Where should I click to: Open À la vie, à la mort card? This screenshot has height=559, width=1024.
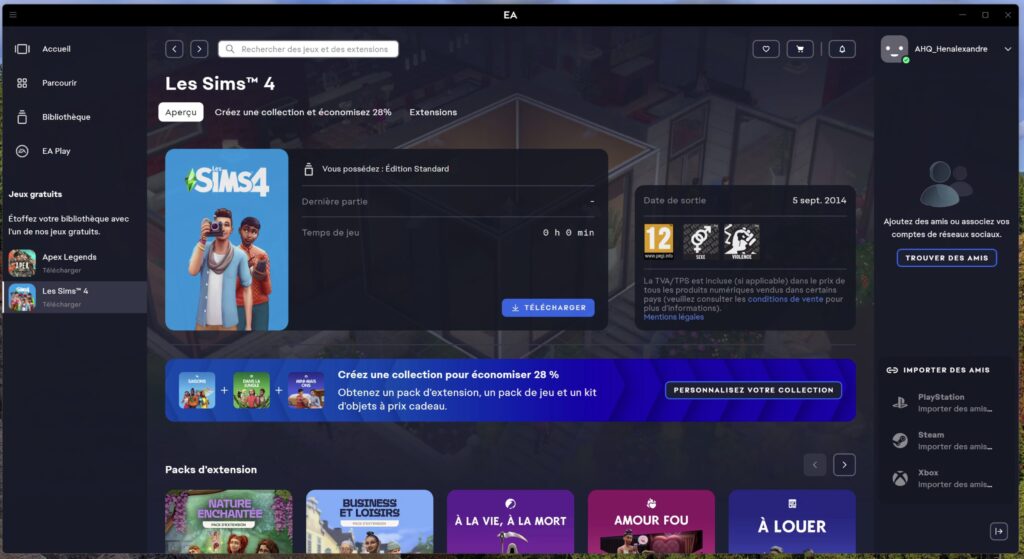(x=510, y=522)
